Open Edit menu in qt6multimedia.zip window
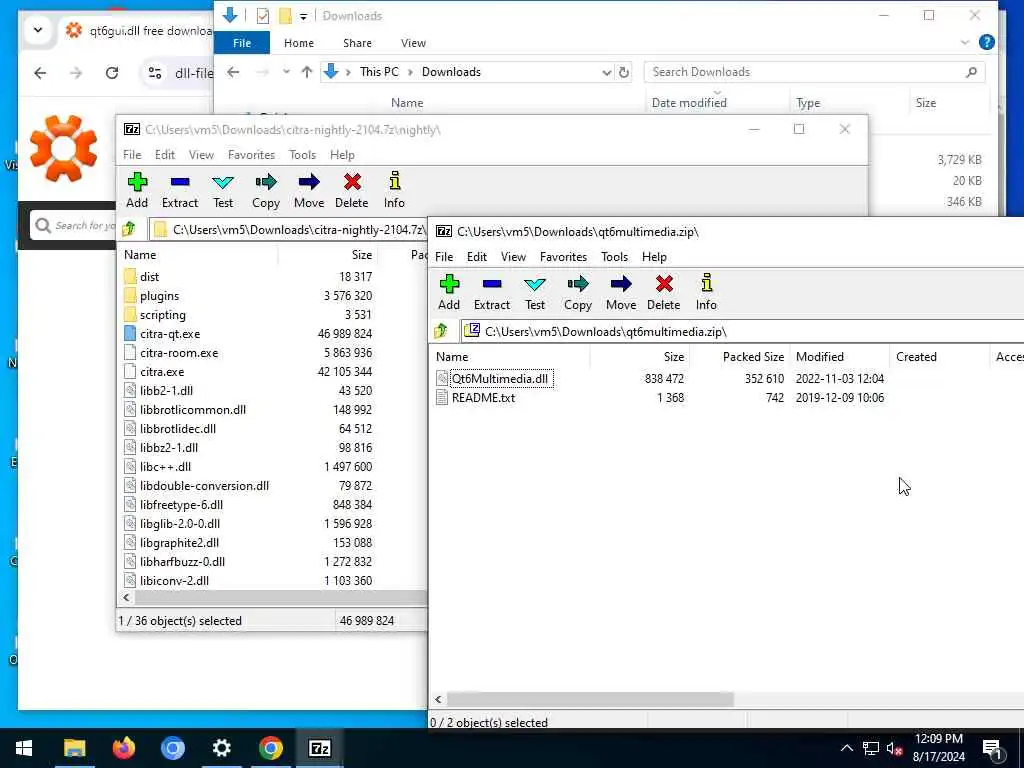1024x768 pixels. pyautogui.click(x=477, y=257)
